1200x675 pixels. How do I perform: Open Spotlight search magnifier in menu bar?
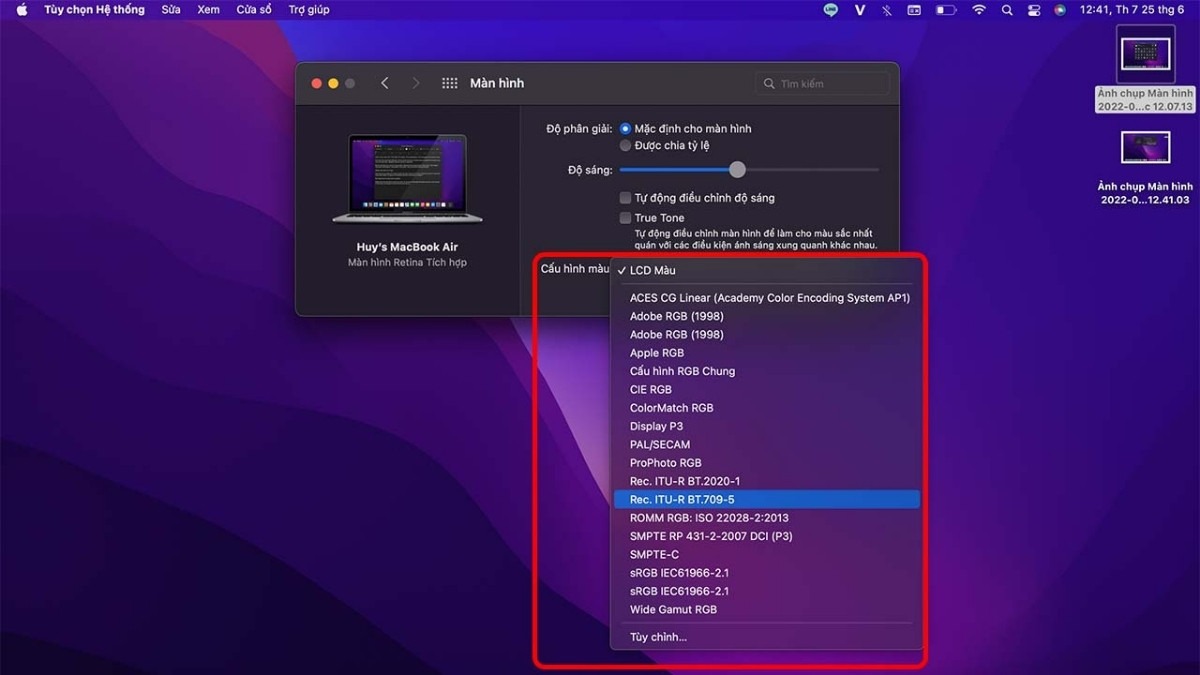click(1007, 10)
